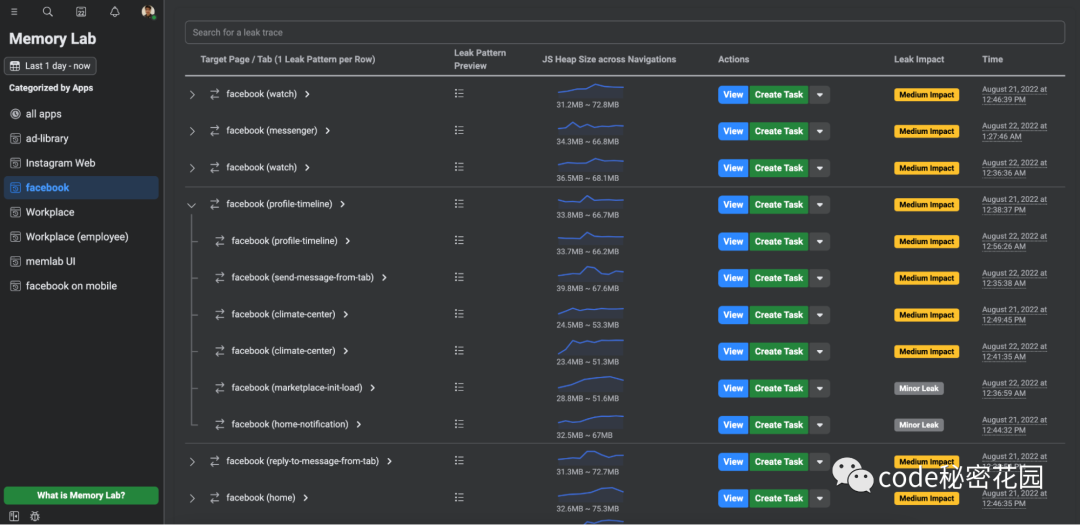Open the calendar icon in top bar
1080x525 pixels.
[x=81, y=12]
